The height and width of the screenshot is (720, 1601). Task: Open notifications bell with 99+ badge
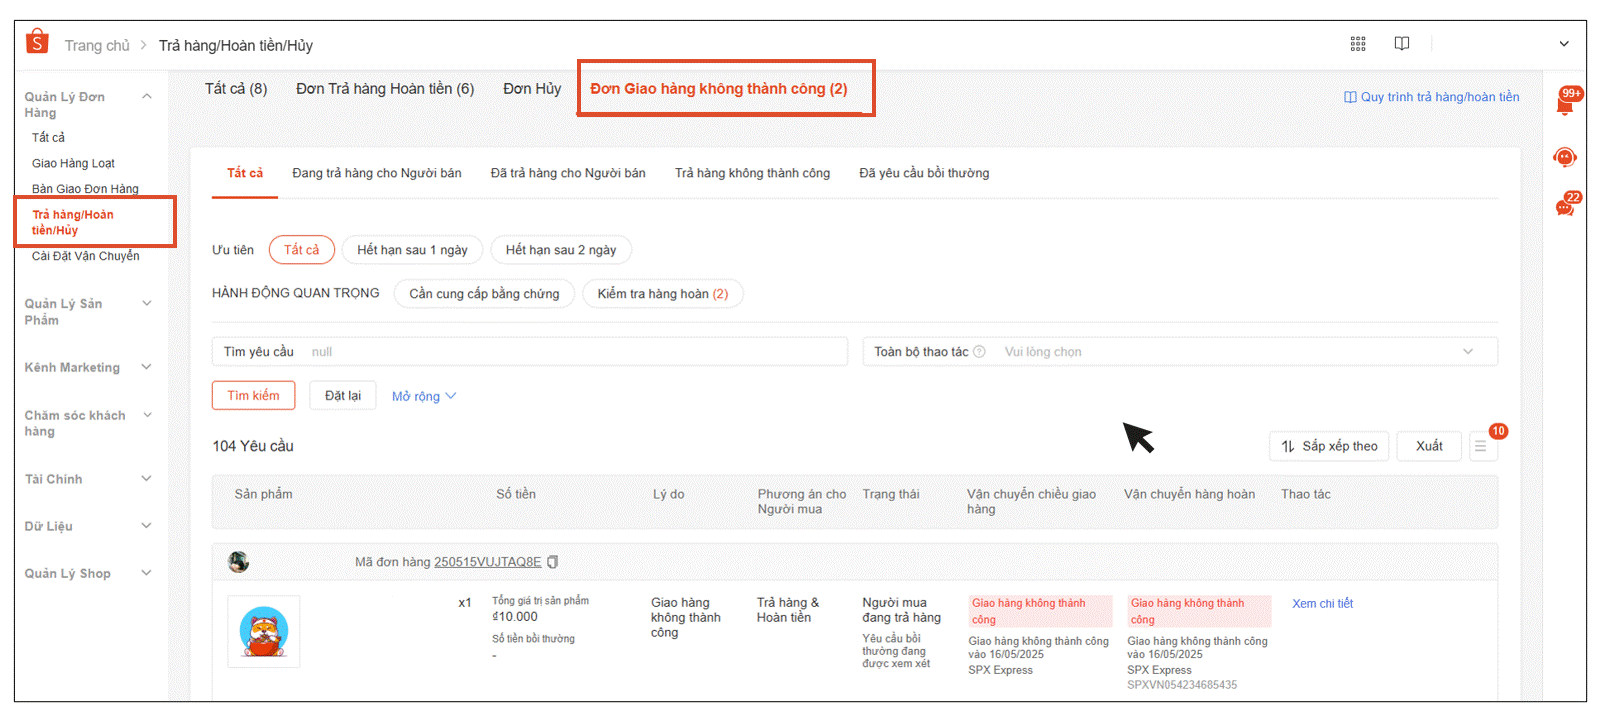point(1566,102)
